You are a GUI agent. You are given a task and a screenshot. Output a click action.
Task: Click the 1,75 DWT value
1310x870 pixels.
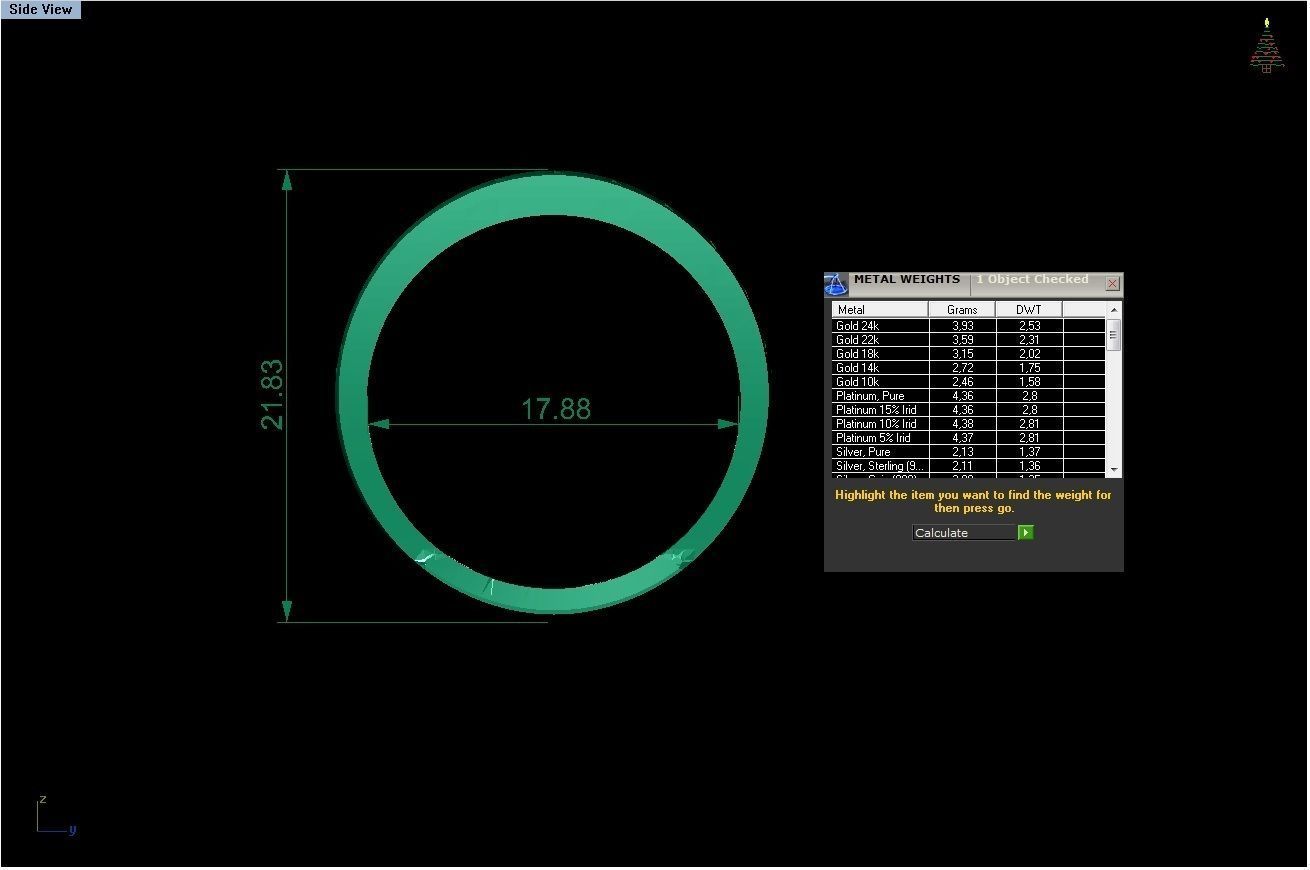[x=1029, y=368]
